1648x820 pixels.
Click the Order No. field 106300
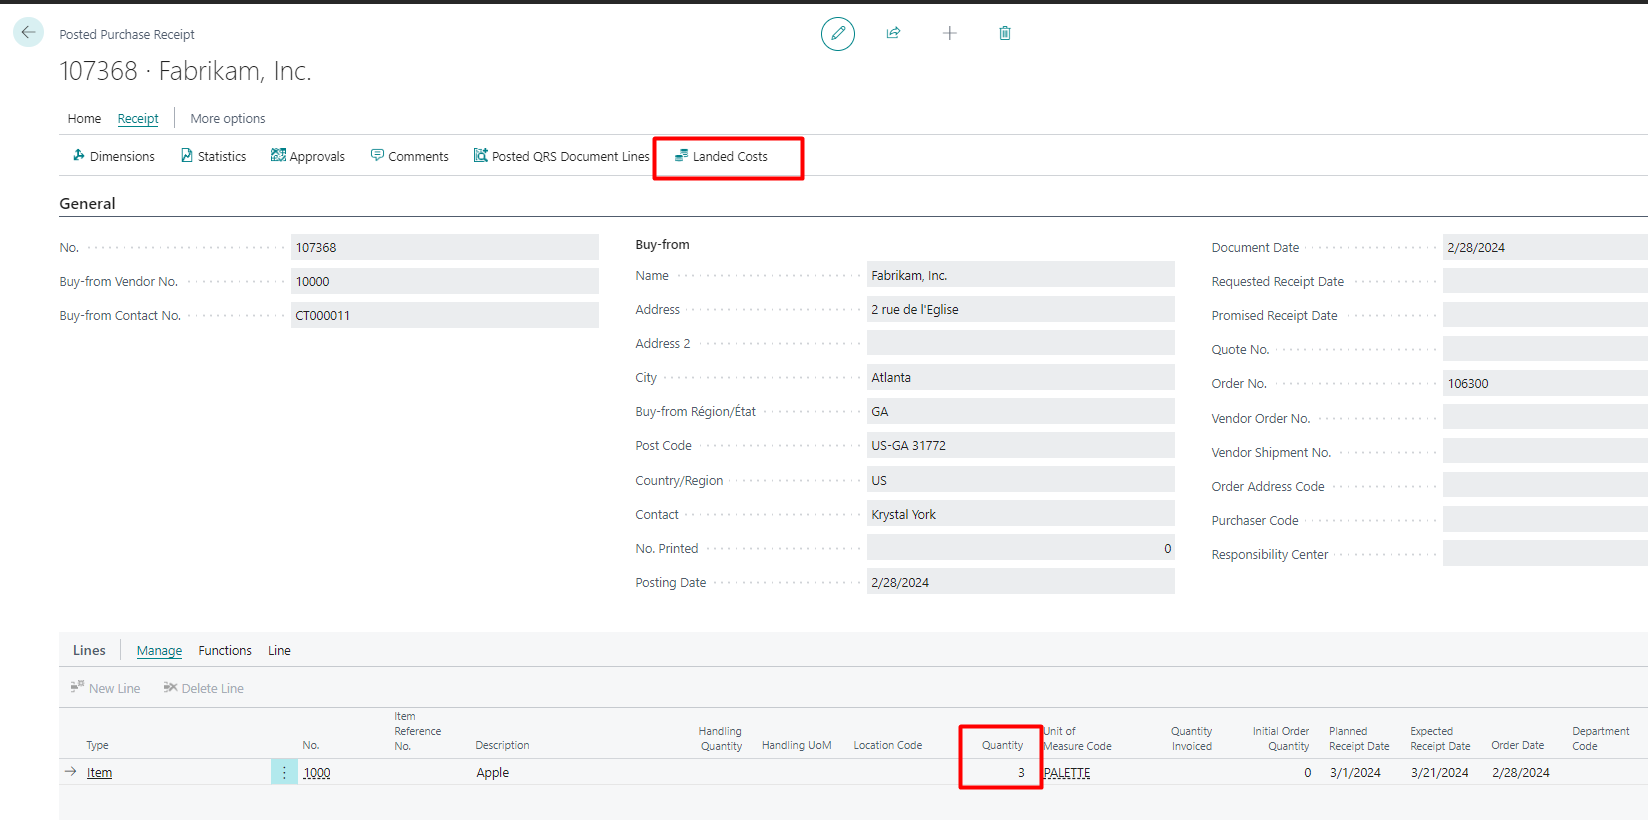pos(1540,383)
